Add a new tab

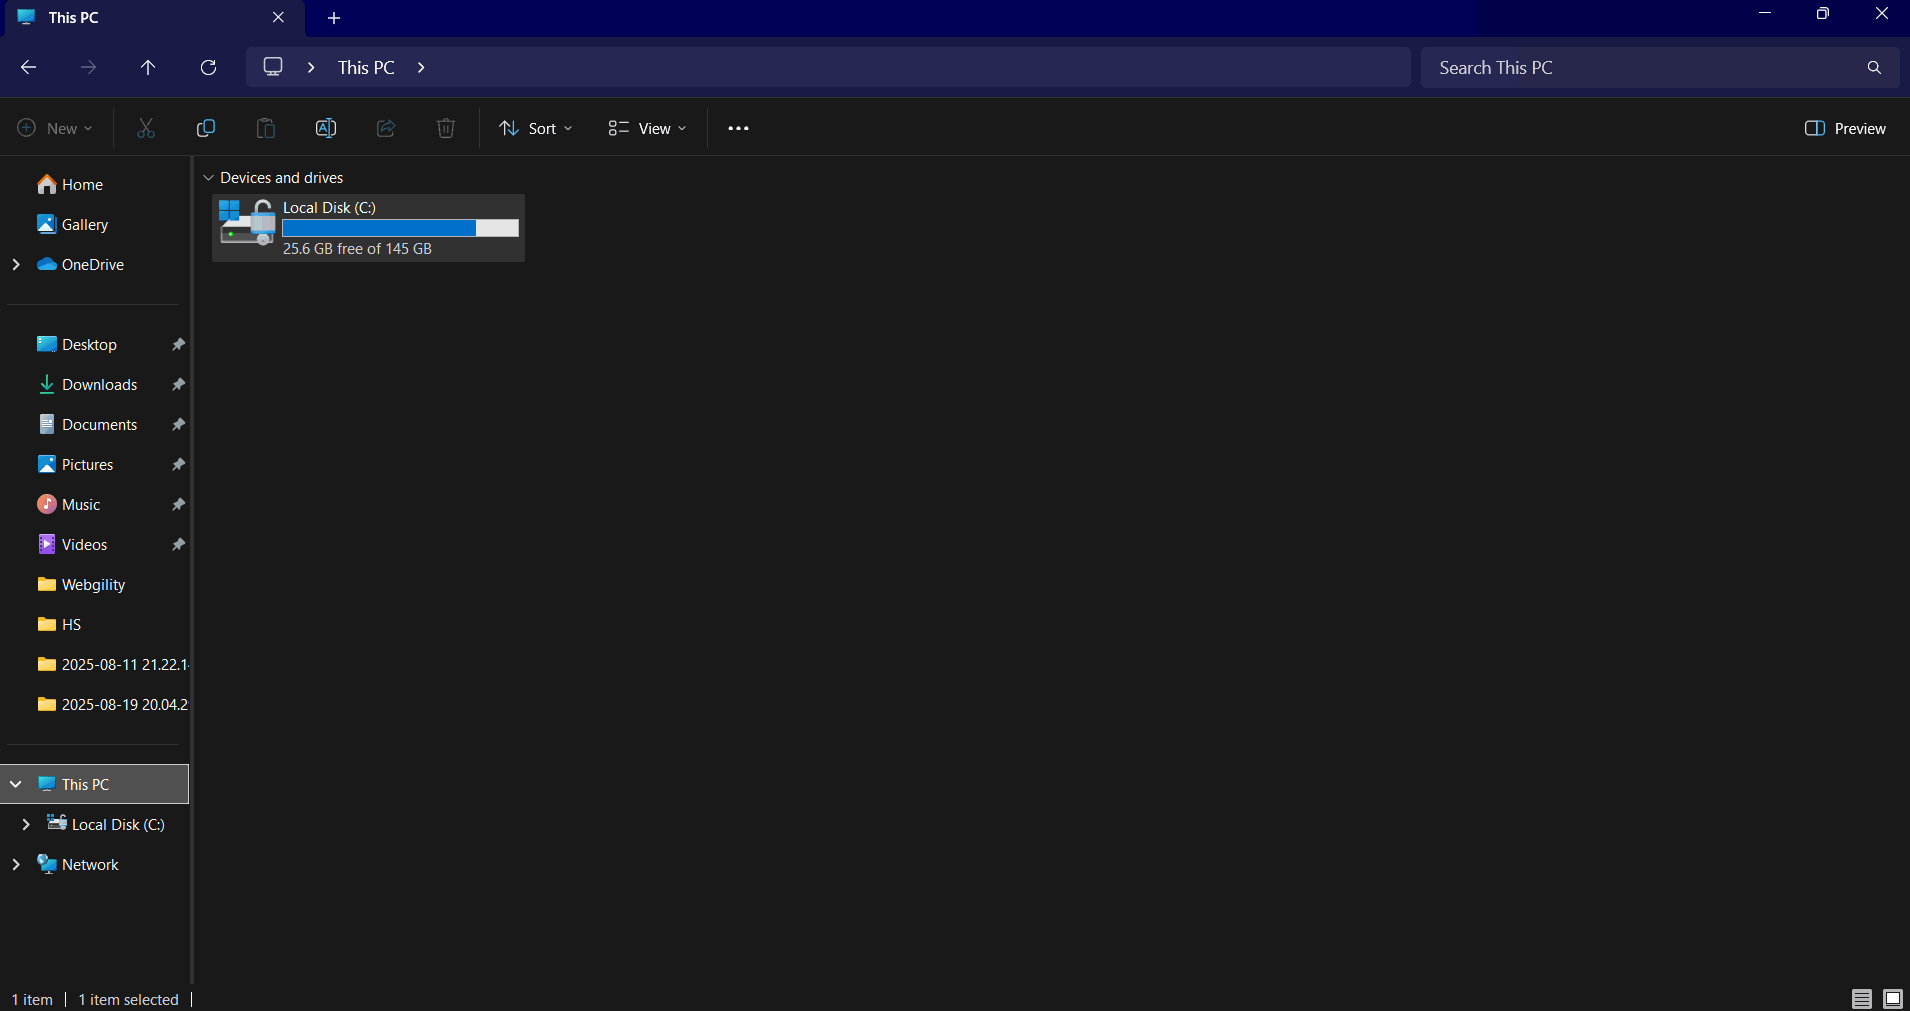[334, 18]
